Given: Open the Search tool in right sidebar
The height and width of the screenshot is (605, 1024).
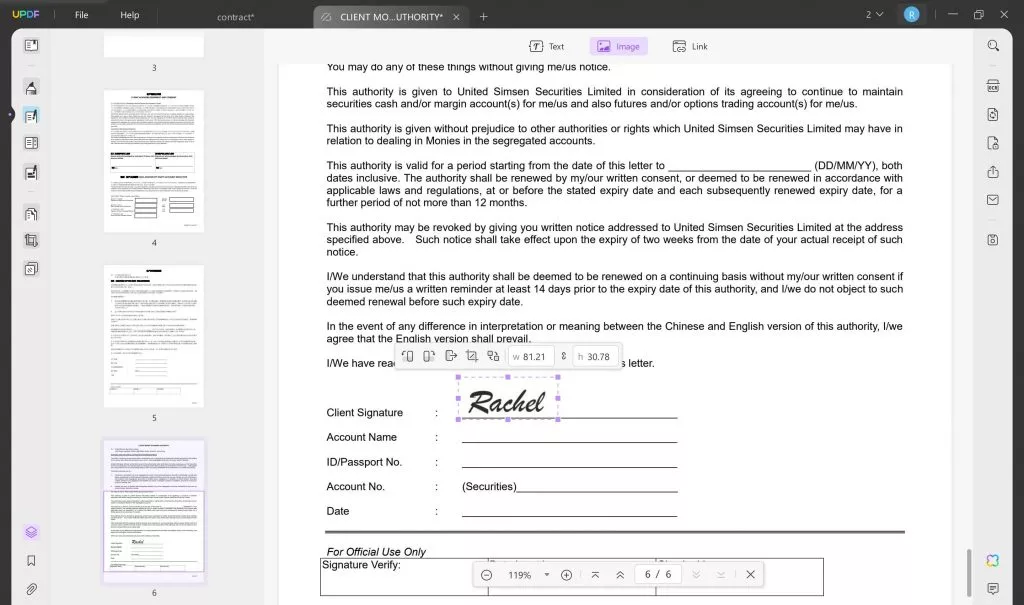Looking at the screenshot, I should [992, 45].
